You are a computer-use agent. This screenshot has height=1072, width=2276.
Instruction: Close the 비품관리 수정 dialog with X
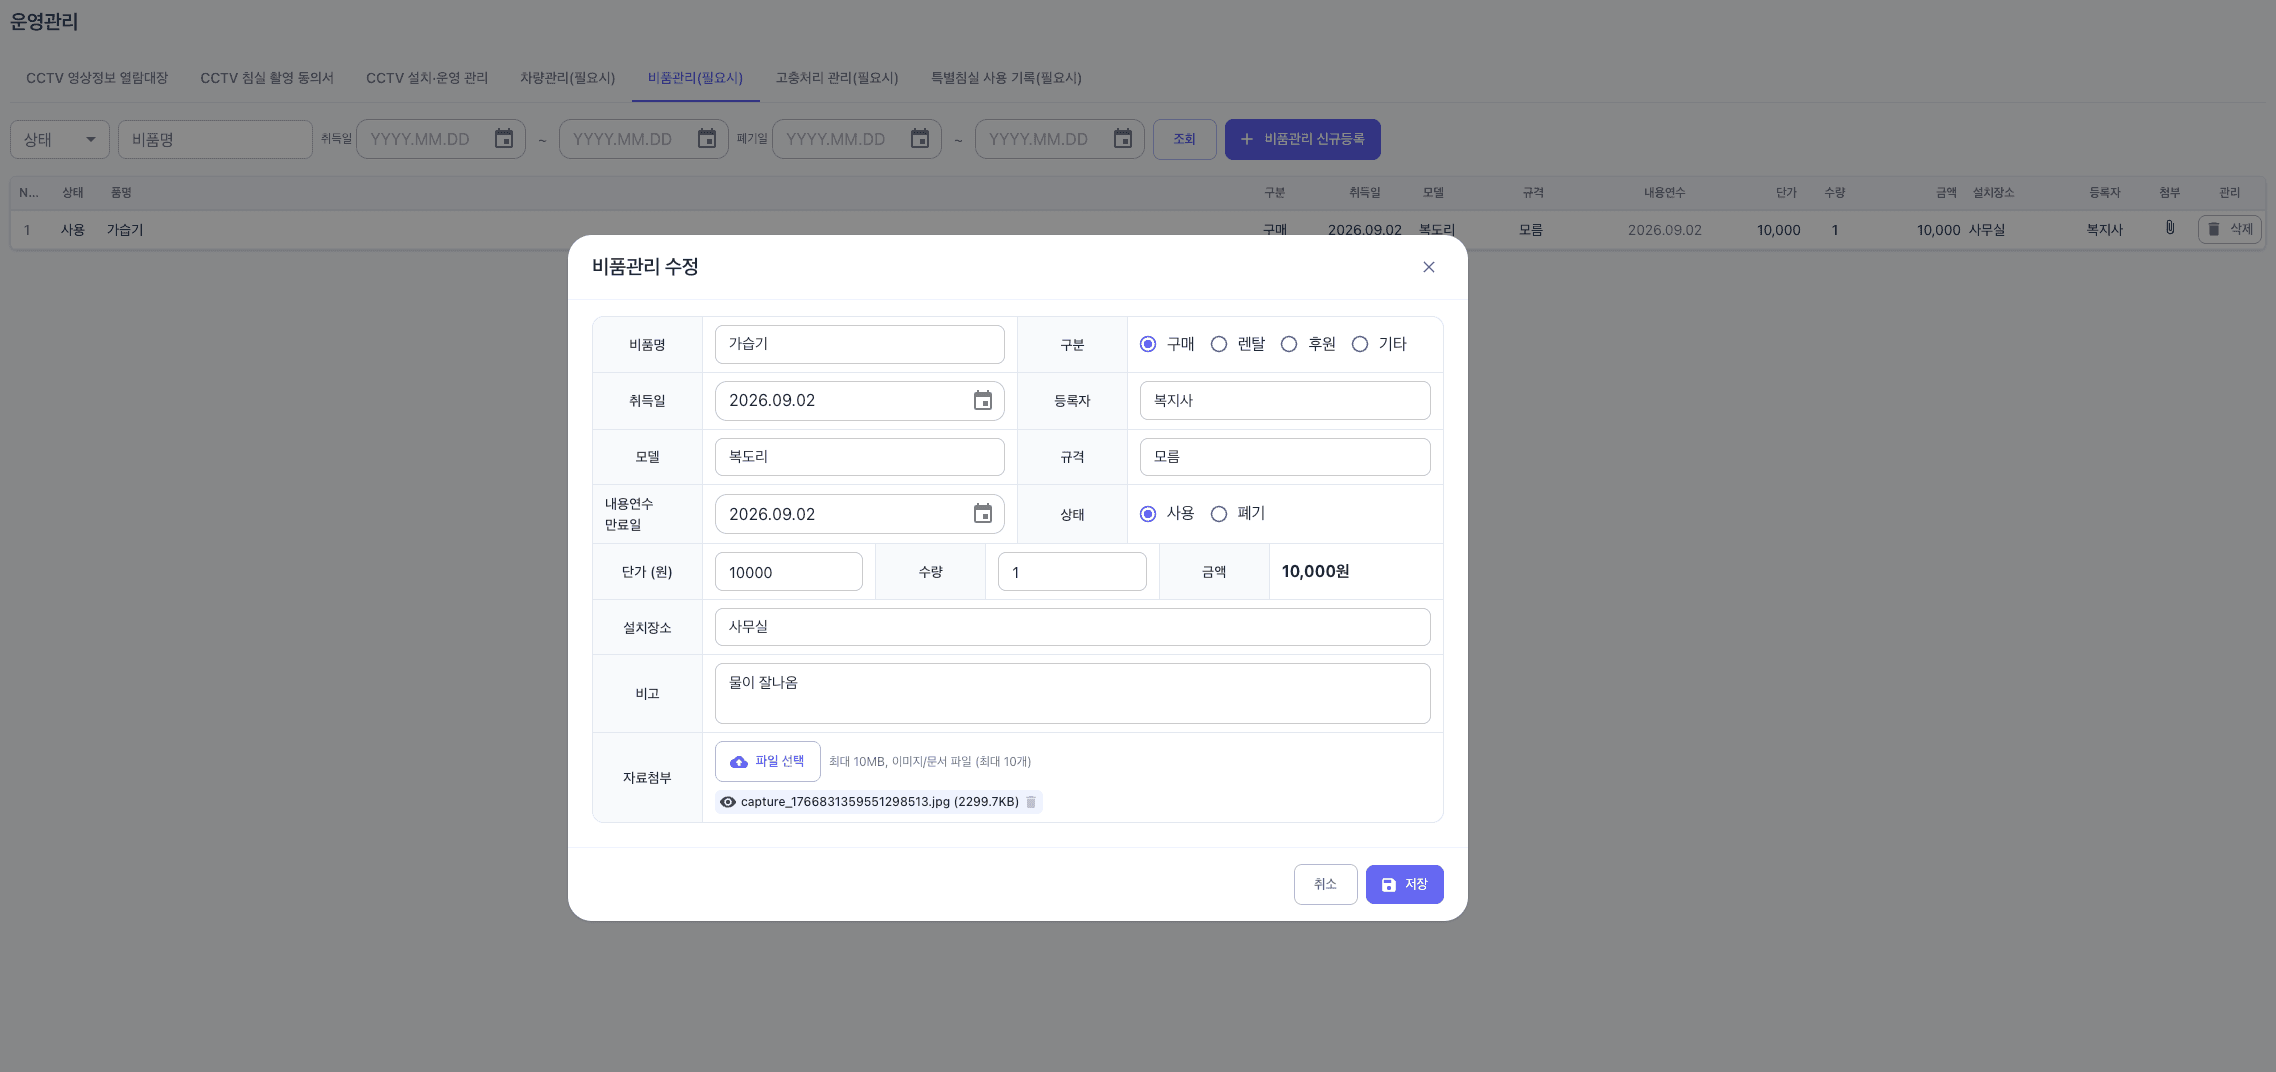click(x=1429, y=267)
